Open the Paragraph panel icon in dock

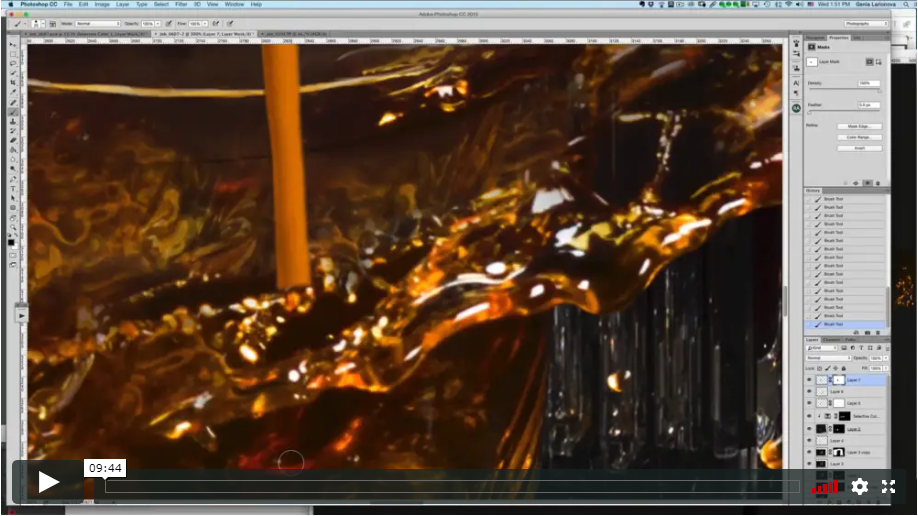click(796, 93)
